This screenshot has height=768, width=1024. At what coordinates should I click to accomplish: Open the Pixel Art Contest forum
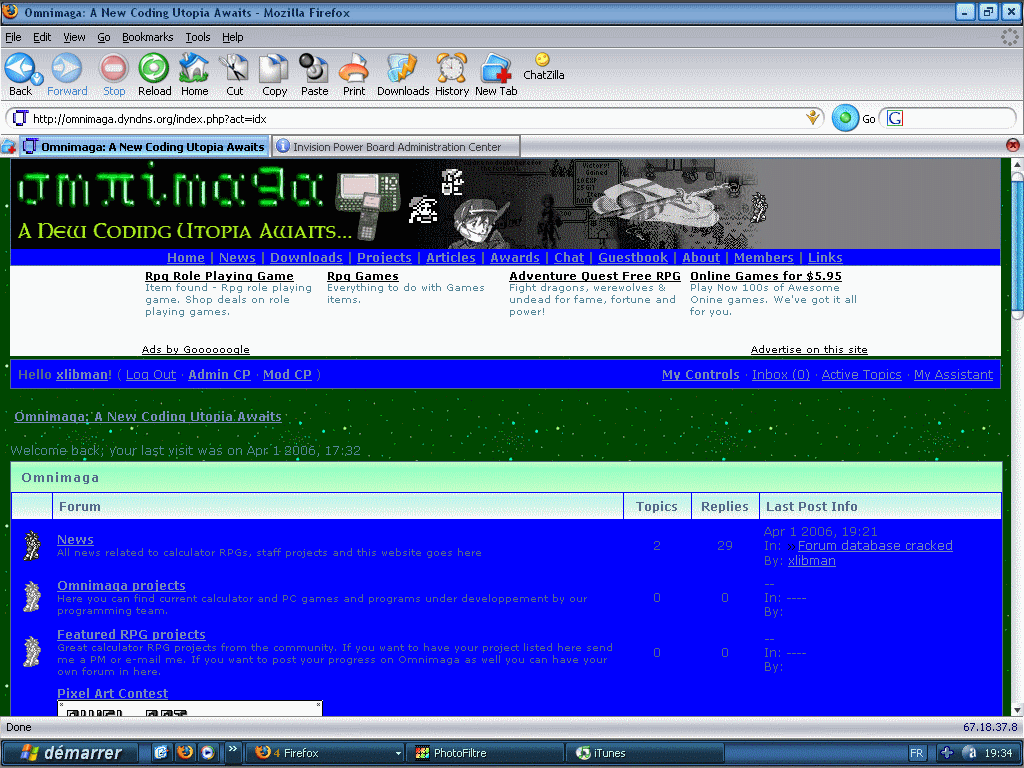click(112, 693)
